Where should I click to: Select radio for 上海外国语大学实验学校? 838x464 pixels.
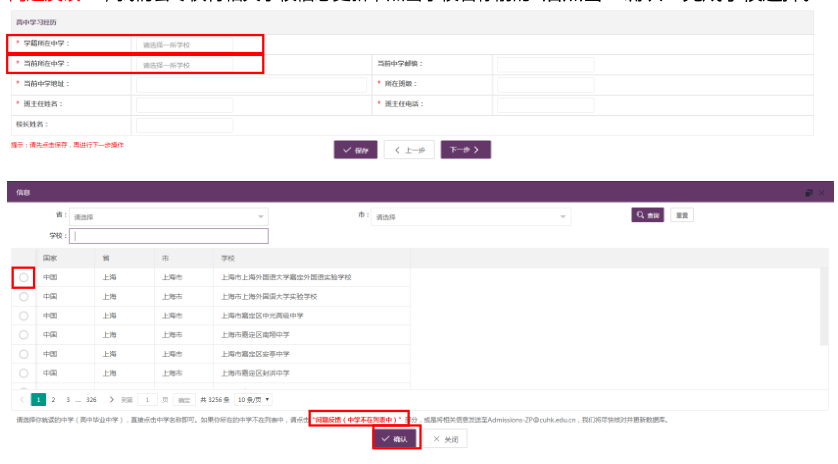24,296
